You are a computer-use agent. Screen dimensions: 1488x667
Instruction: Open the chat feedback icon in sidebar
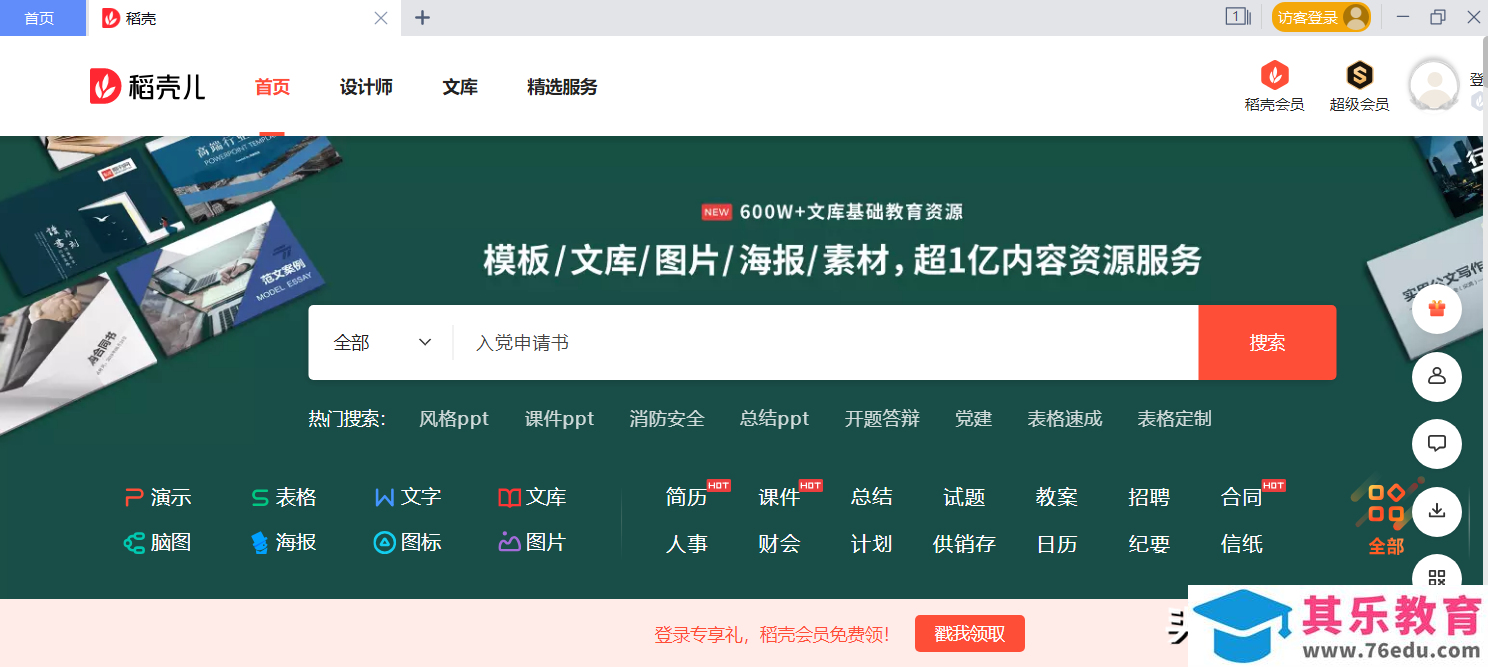(1437, 443)
